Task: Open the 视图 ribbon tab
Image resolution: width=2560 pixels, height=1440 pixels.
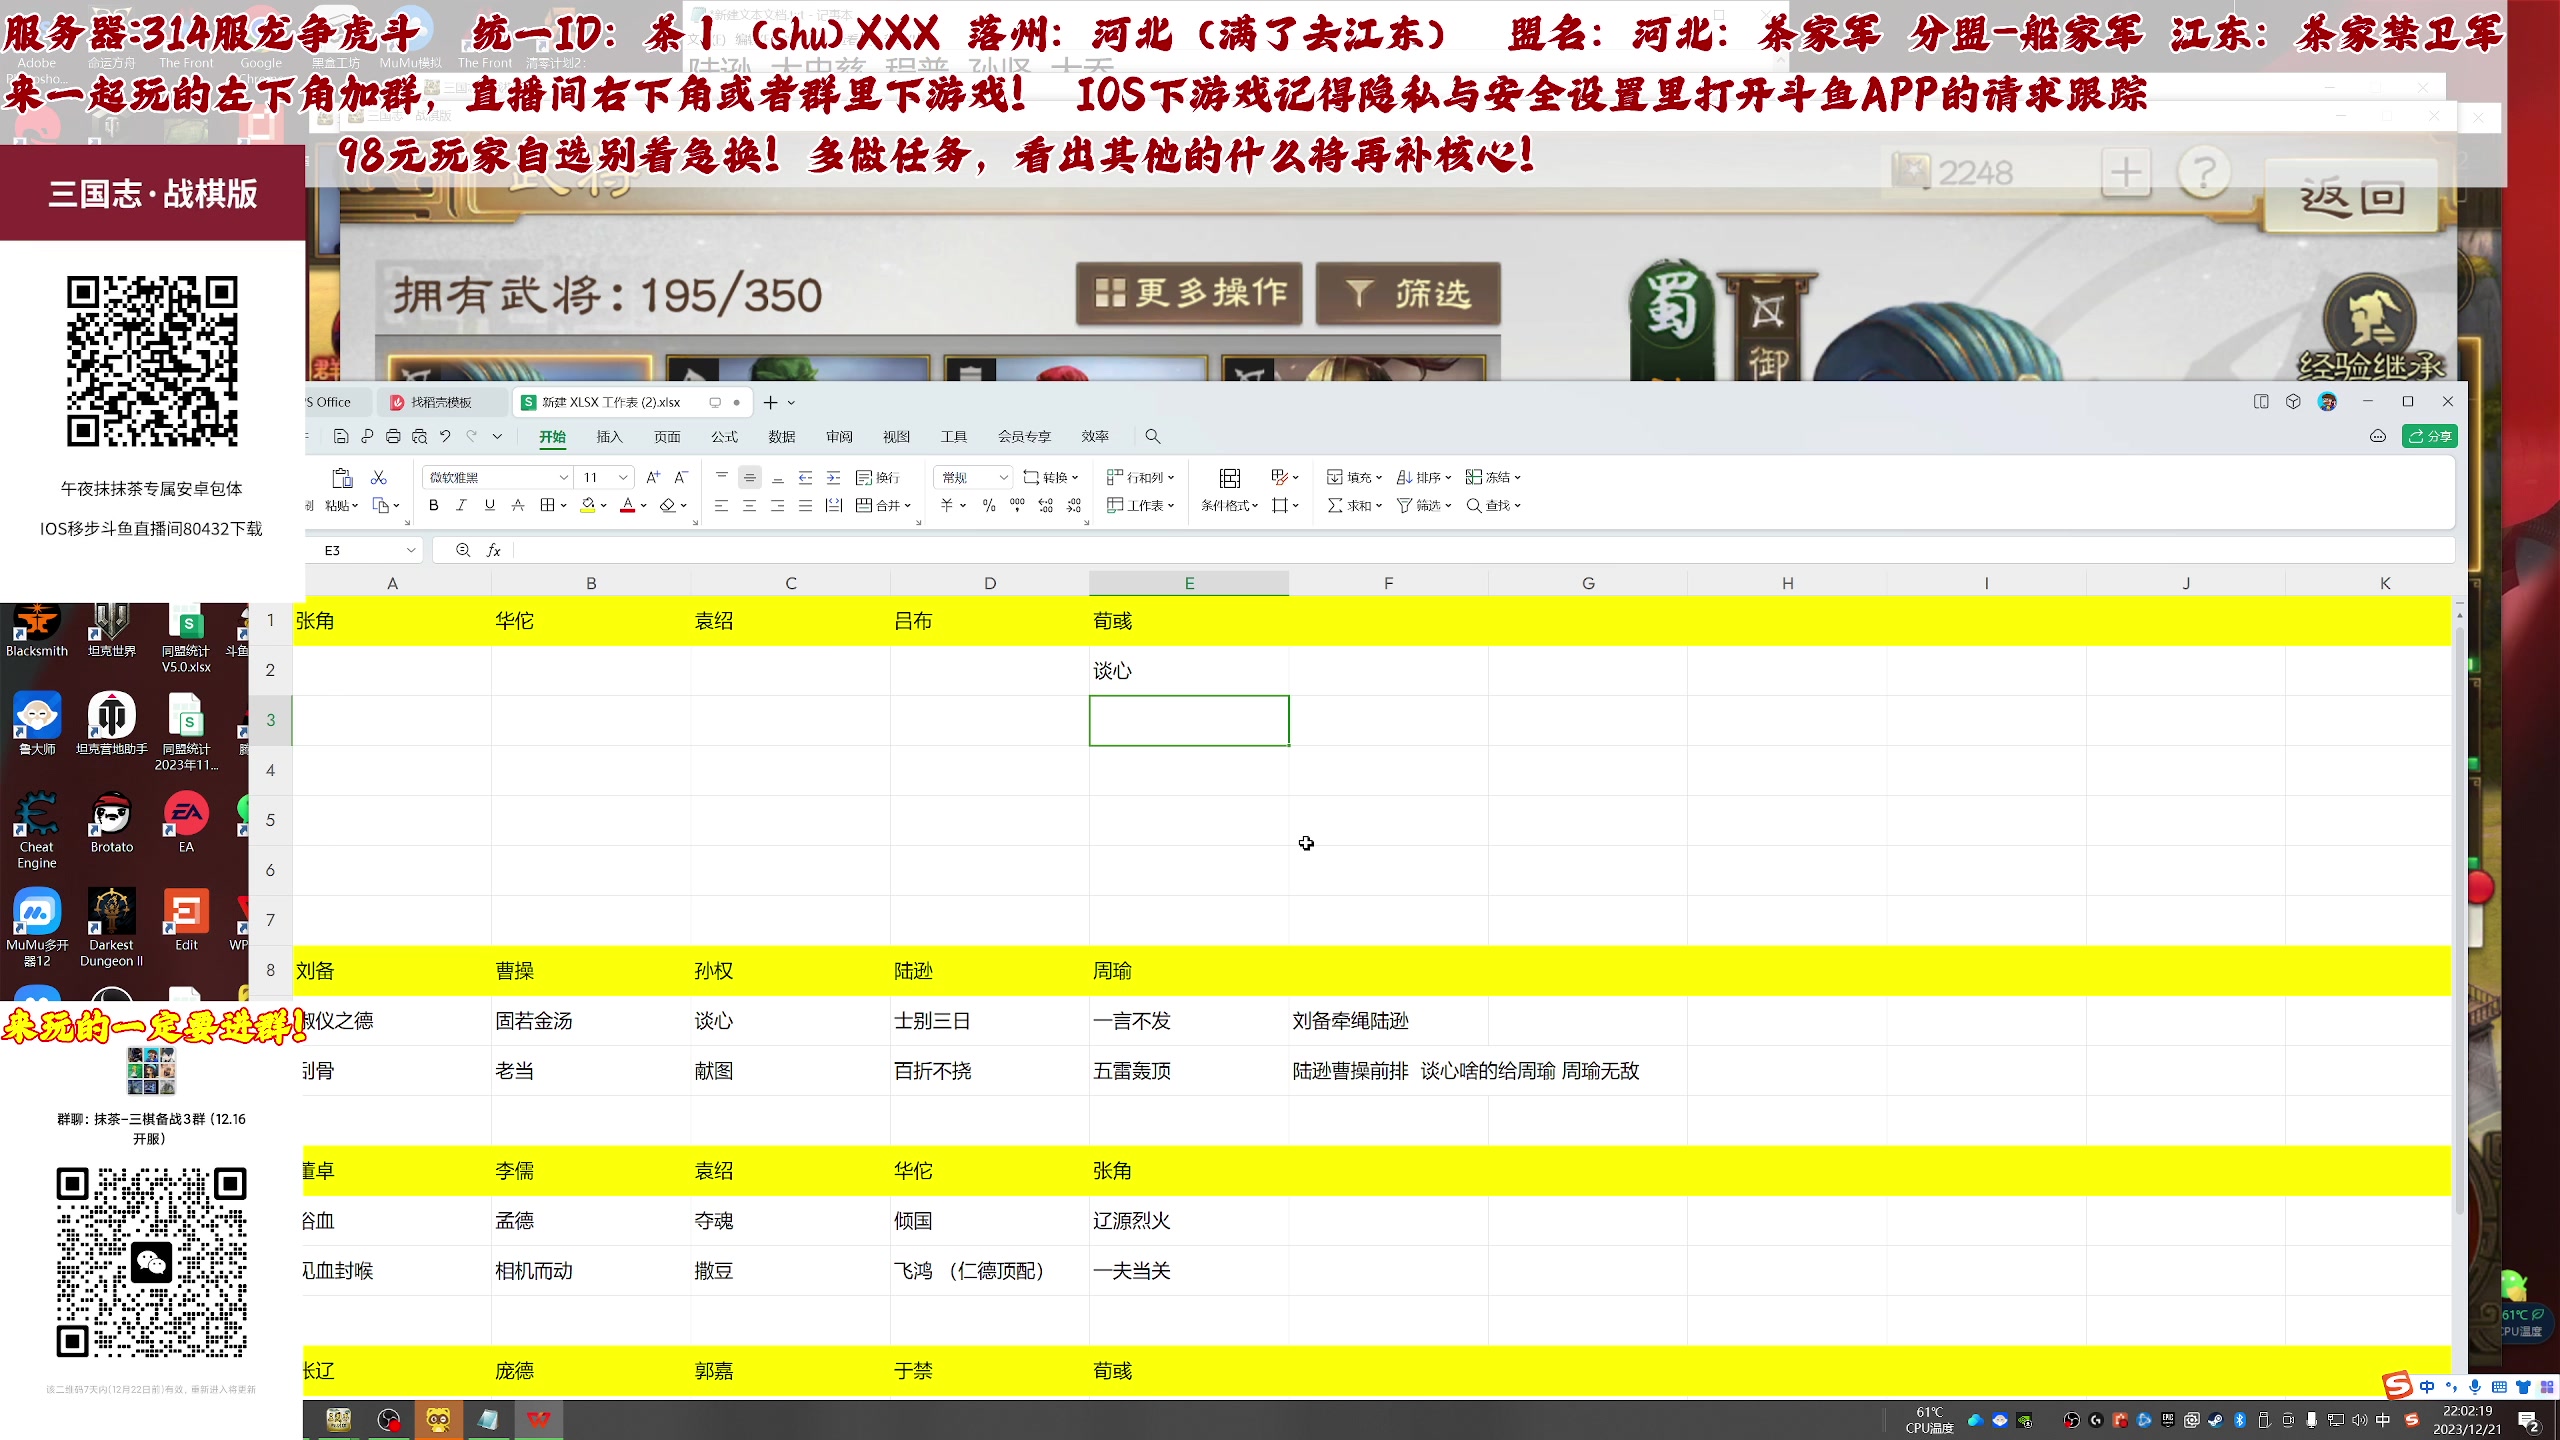Action: point(896,436)
